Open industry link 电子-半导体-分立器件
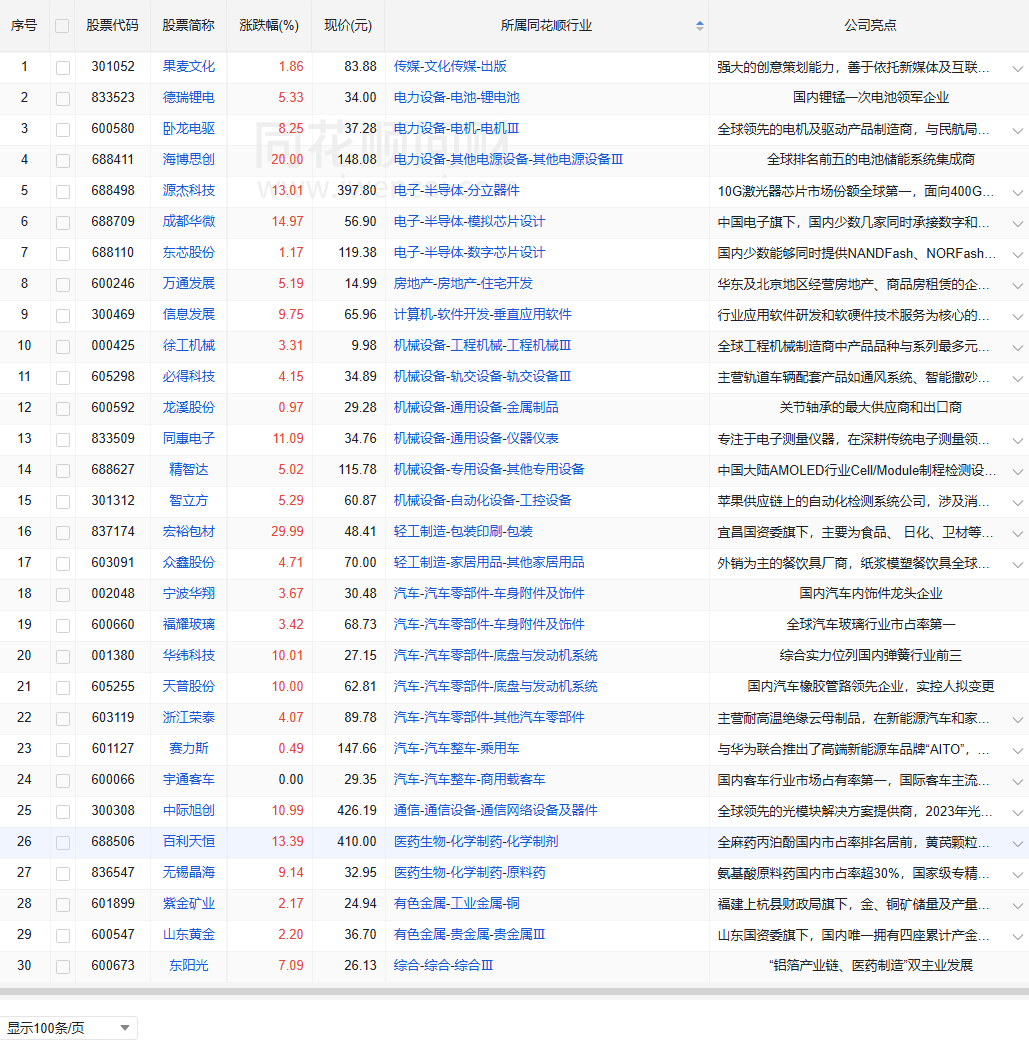 point(456,191)
